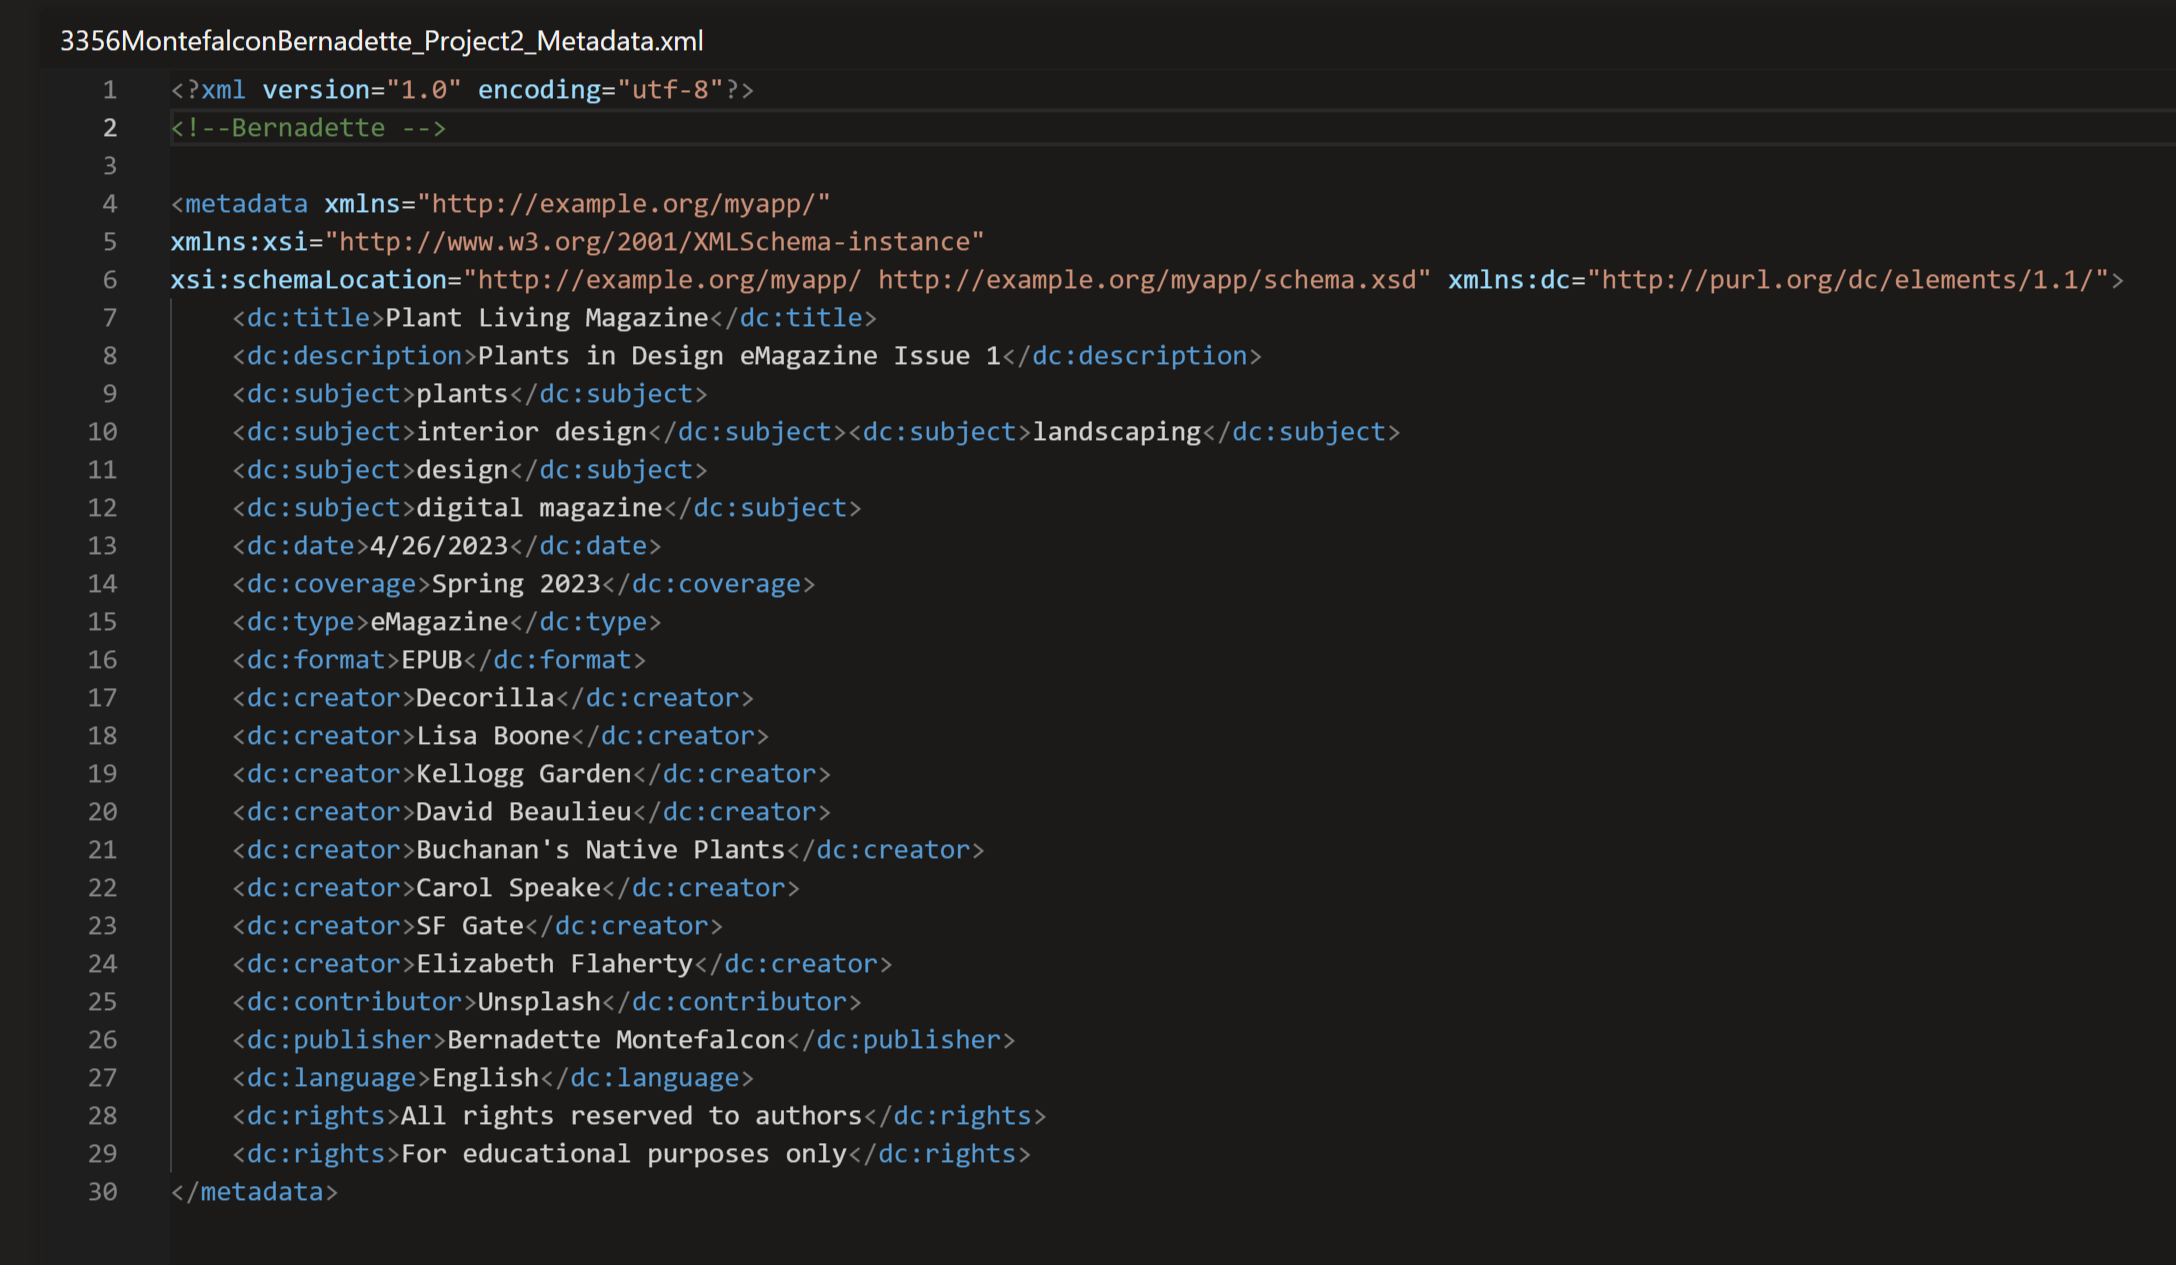
Task: Place cursor in the Bernadette comment
Action: coord(308,128)
